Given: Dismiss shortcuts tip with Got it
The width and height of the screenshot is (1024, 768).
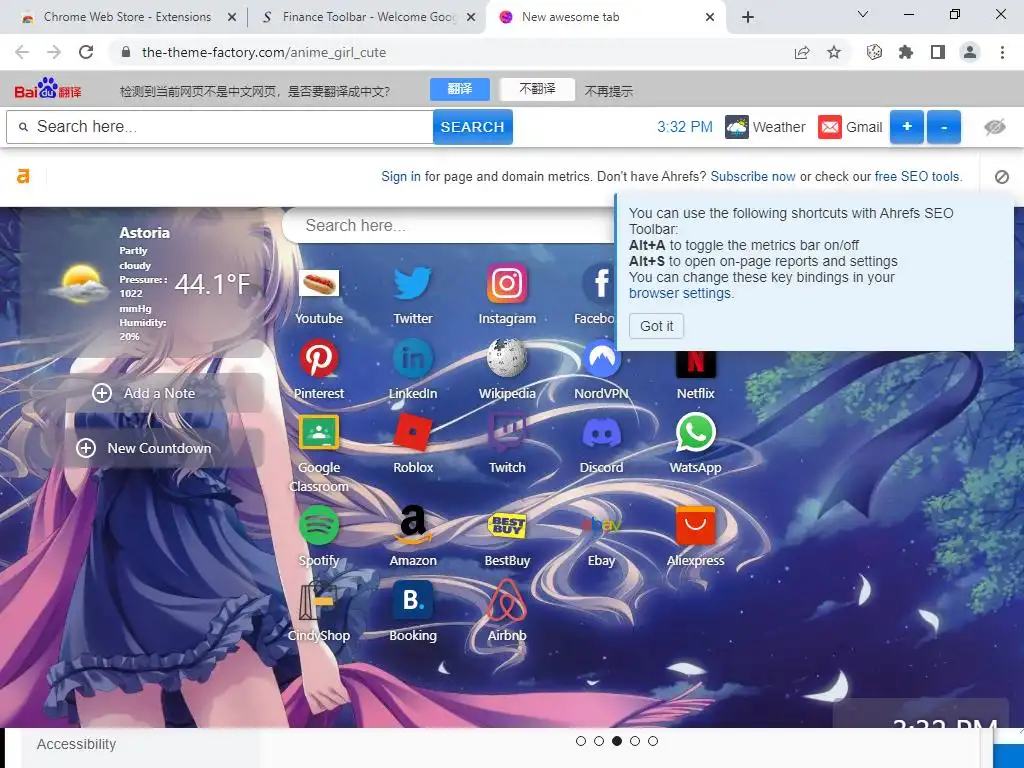Looking at the screenshot, I should [x=656, y=326].
